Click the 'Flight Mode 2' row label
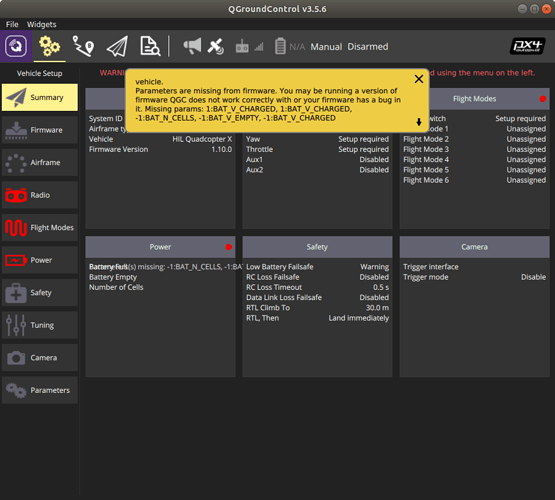The width and height of the screenshot is (555, 500). (426, 139)
